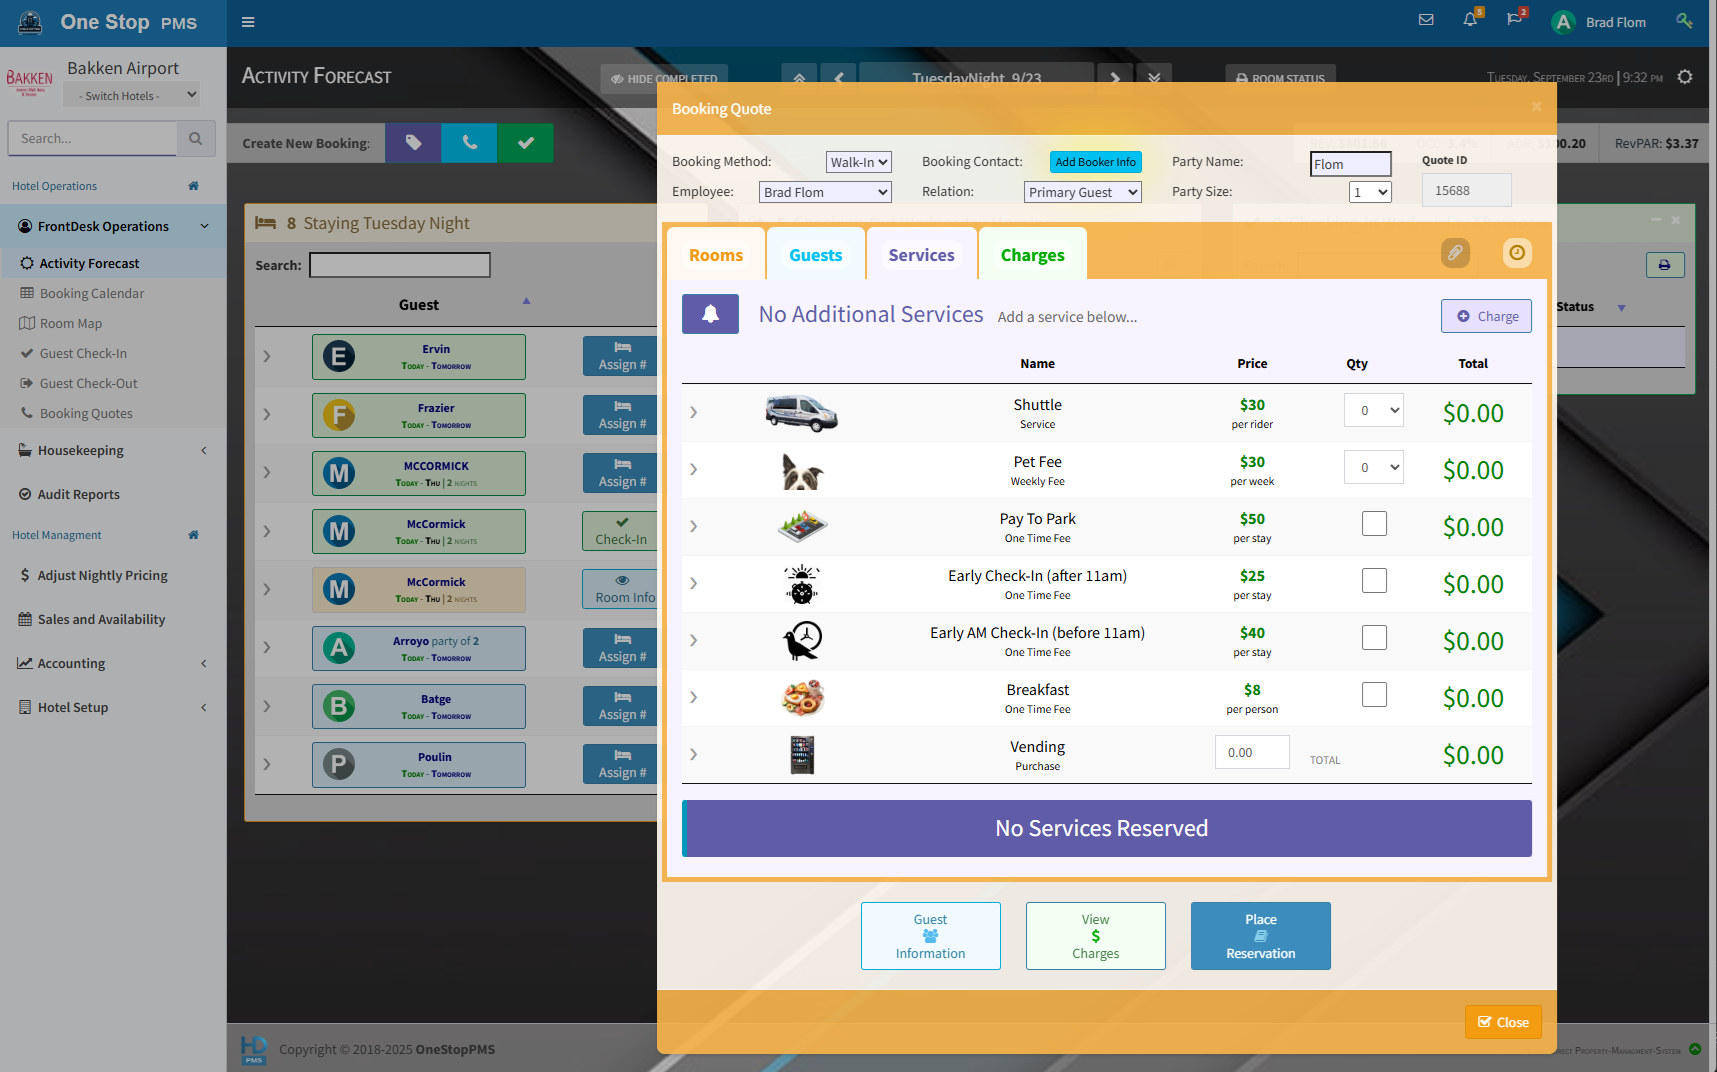The image size is (1717, 1072).
Task: Click the paperclip attachment icon
Action: [1455, 253]
